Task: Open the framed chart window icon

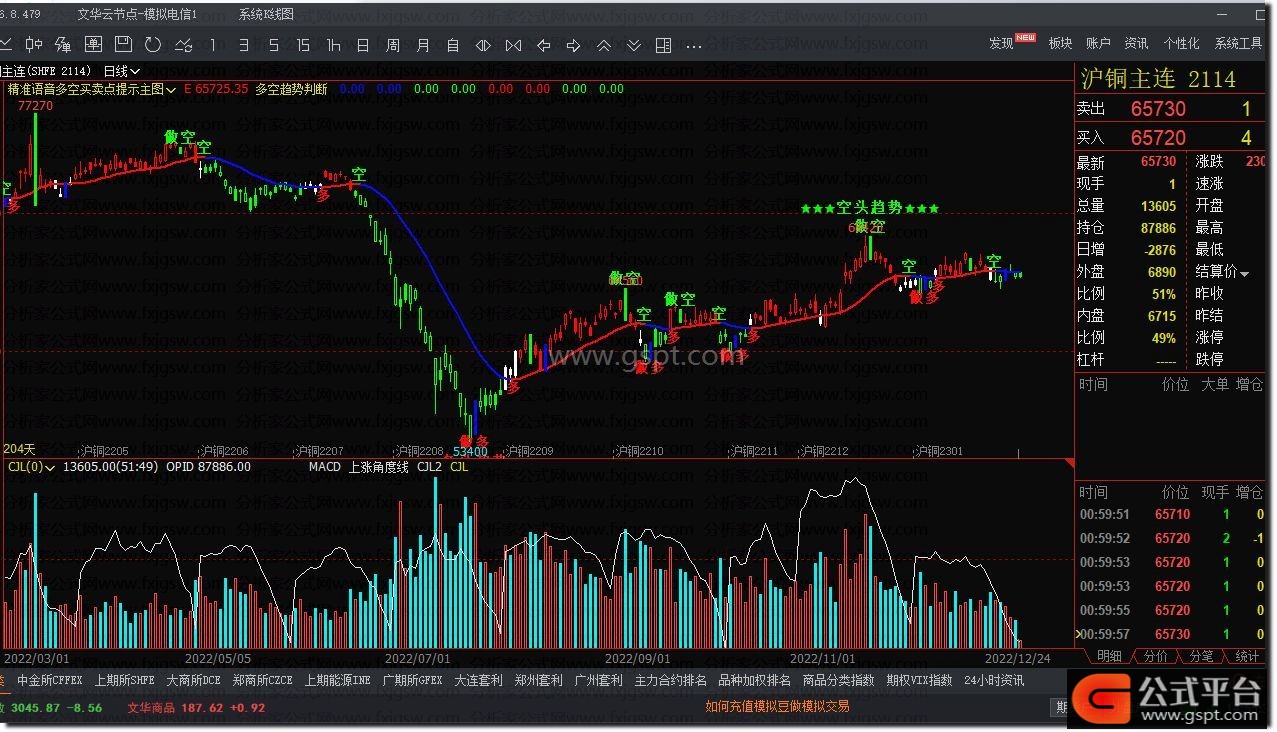Action: click(x=93, y=45)
